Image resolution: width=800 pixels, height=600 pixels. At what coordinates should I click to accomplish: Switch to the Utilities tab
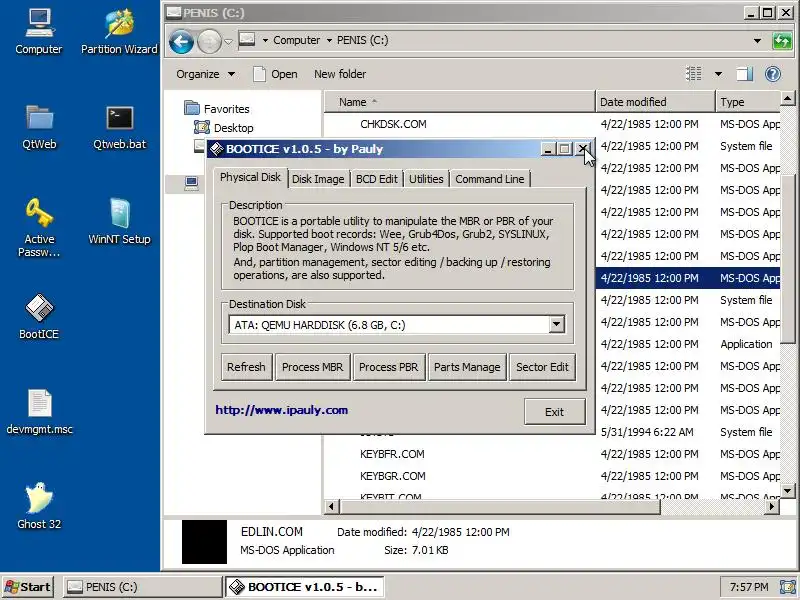point(426,179)
